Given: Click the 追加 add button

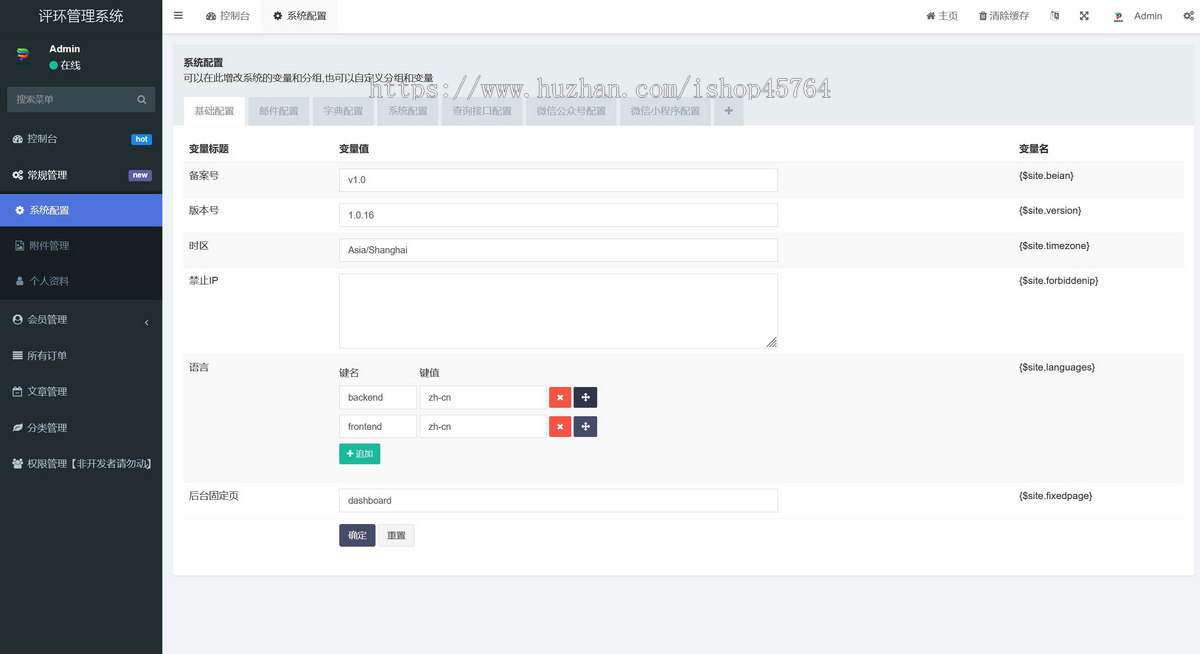Looking at the screenshot, I should [x=359, y=454].
